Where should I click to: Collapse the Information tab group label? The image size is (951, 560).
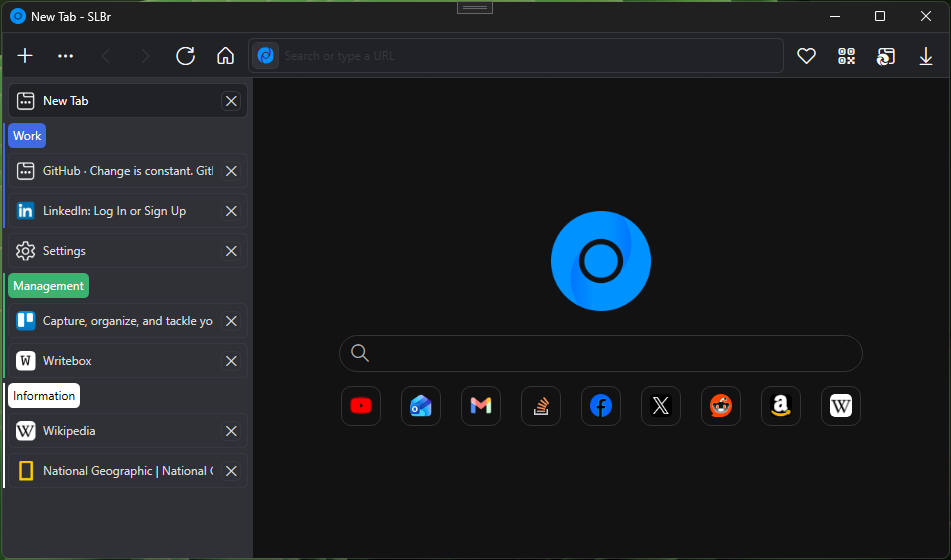44,396
